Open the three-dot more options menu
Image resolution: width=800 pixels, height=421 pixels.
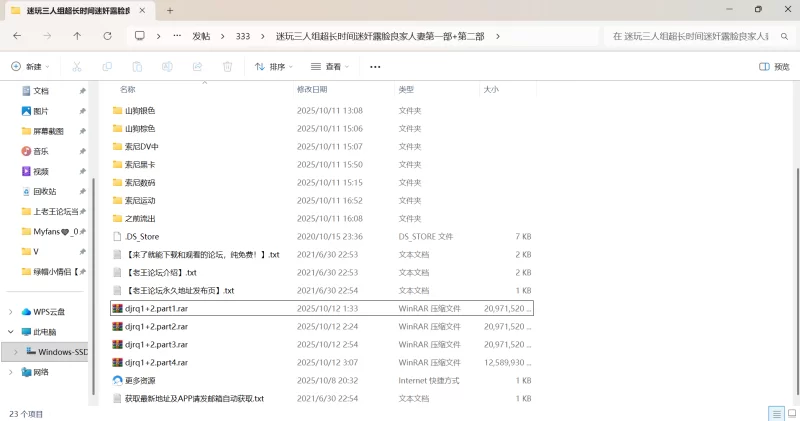[x=375, y=67]
